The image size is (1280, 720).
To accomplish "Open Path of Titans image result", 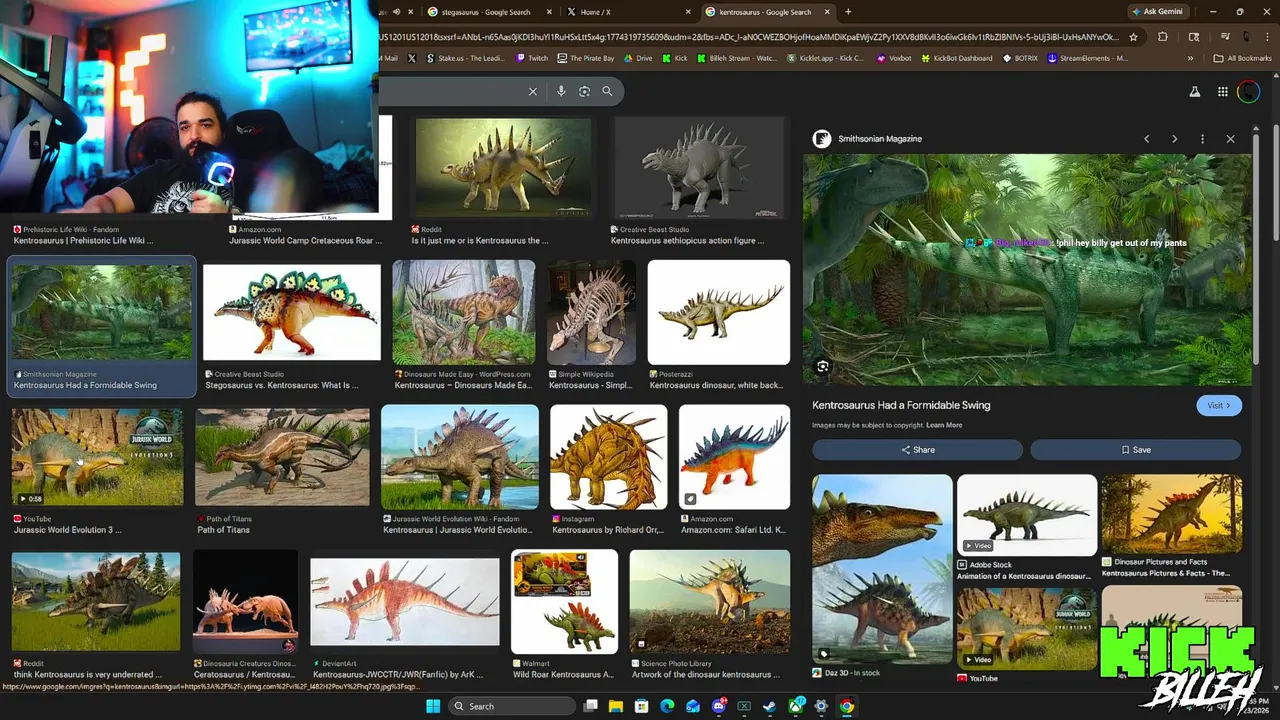I will (282, 456).
